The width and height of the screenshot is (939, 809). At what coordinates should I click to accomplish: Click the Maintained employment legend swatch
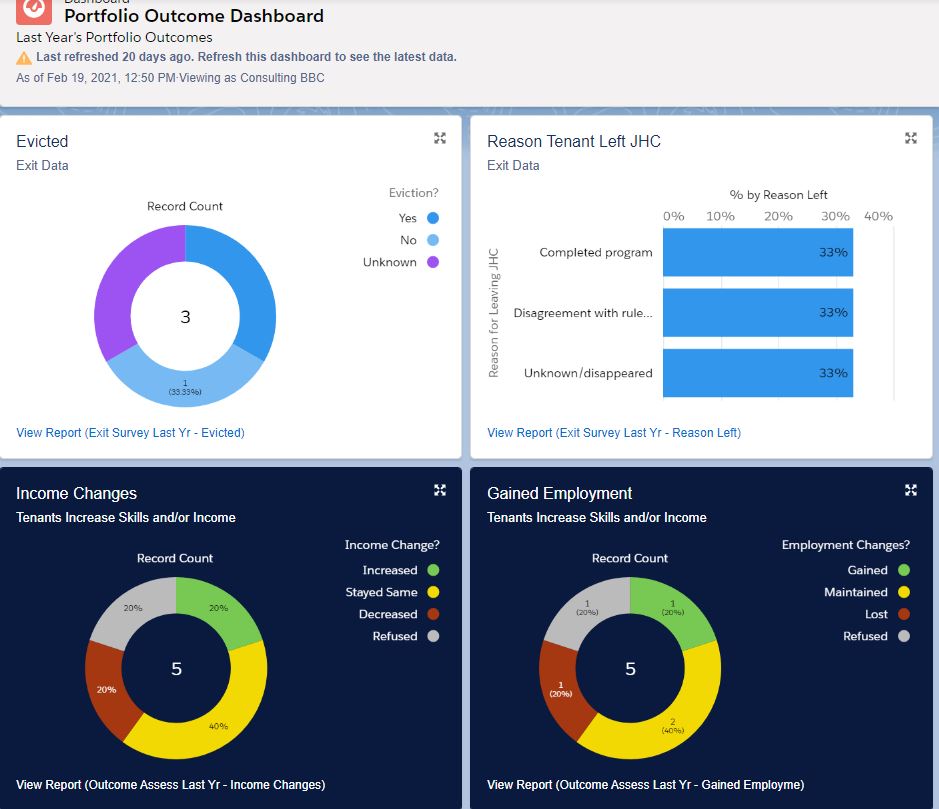pyautogui.click(x=904, y=592)
